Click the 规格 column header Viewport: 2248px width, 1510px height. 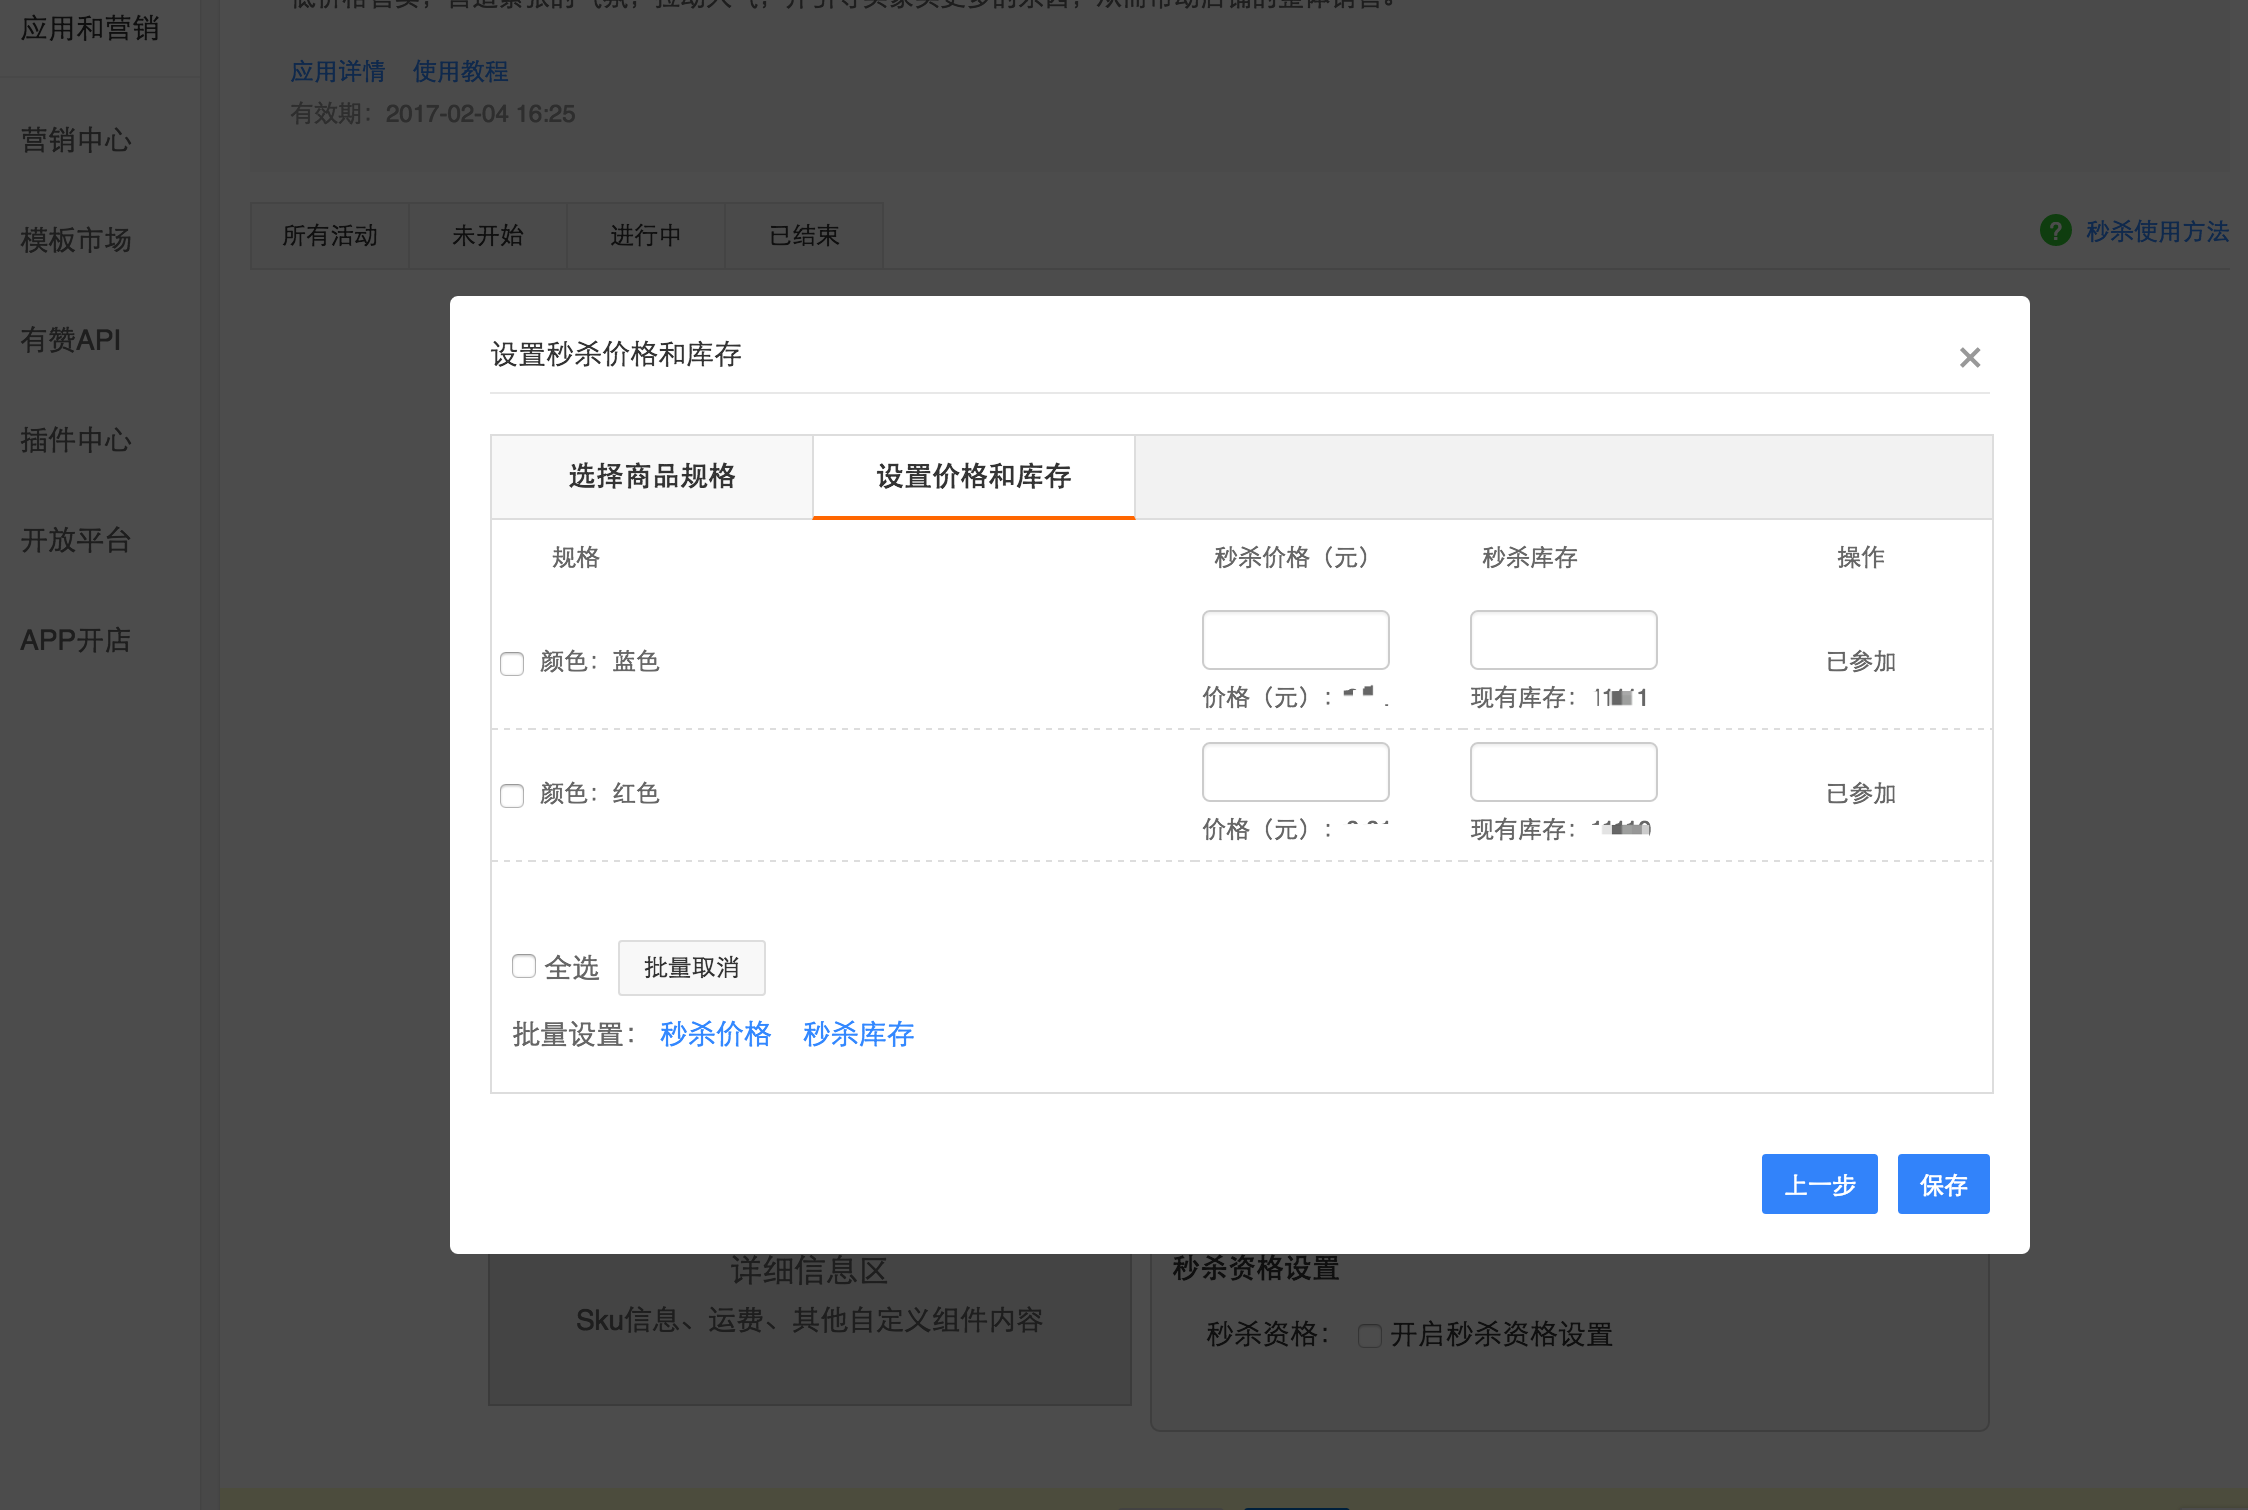pos(576,557)
